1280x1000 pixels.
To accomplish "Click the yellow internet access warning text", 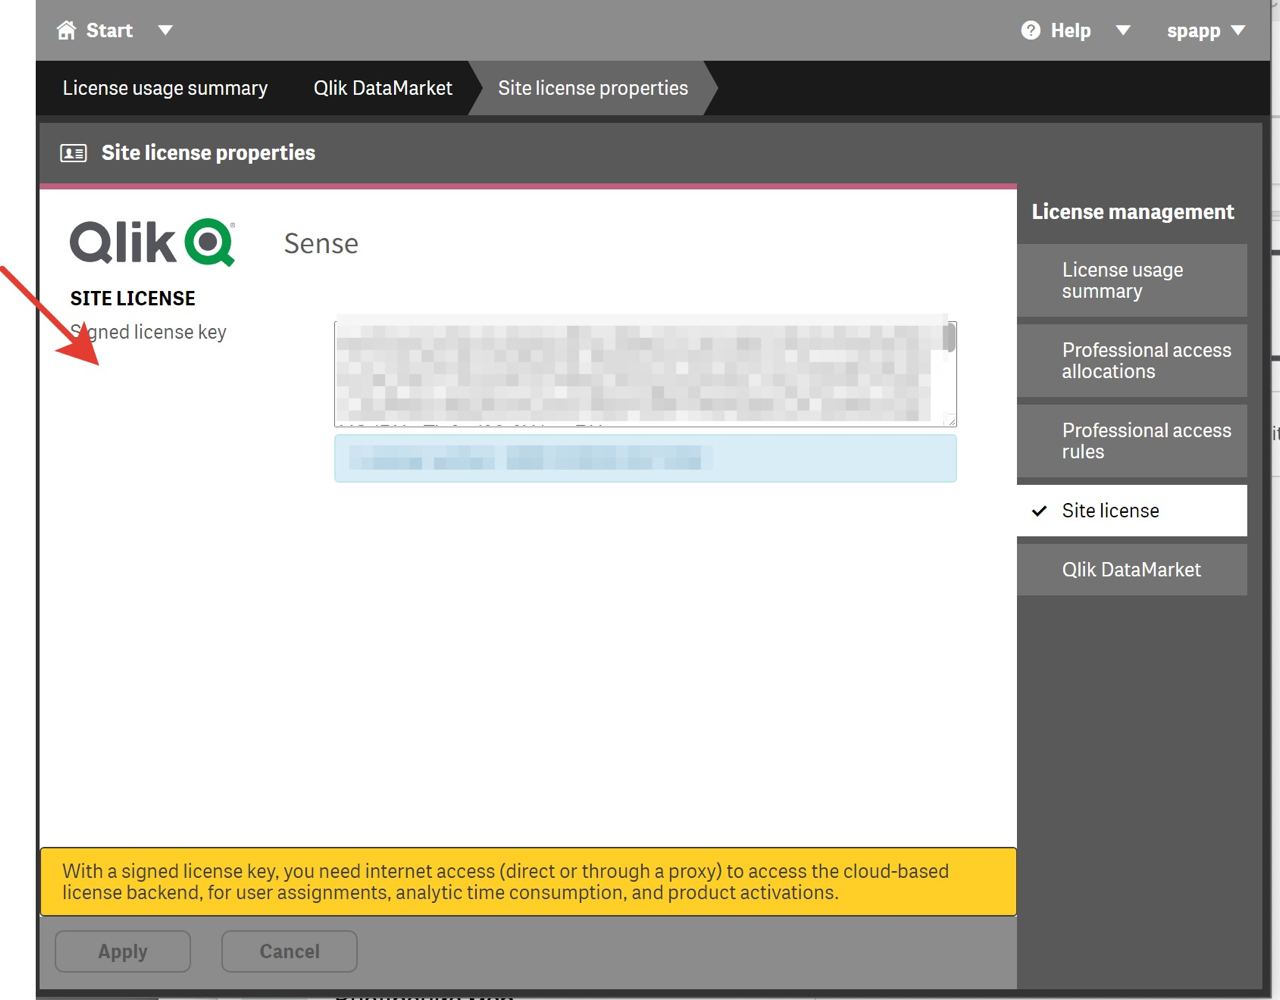I will tap(505, 882).
